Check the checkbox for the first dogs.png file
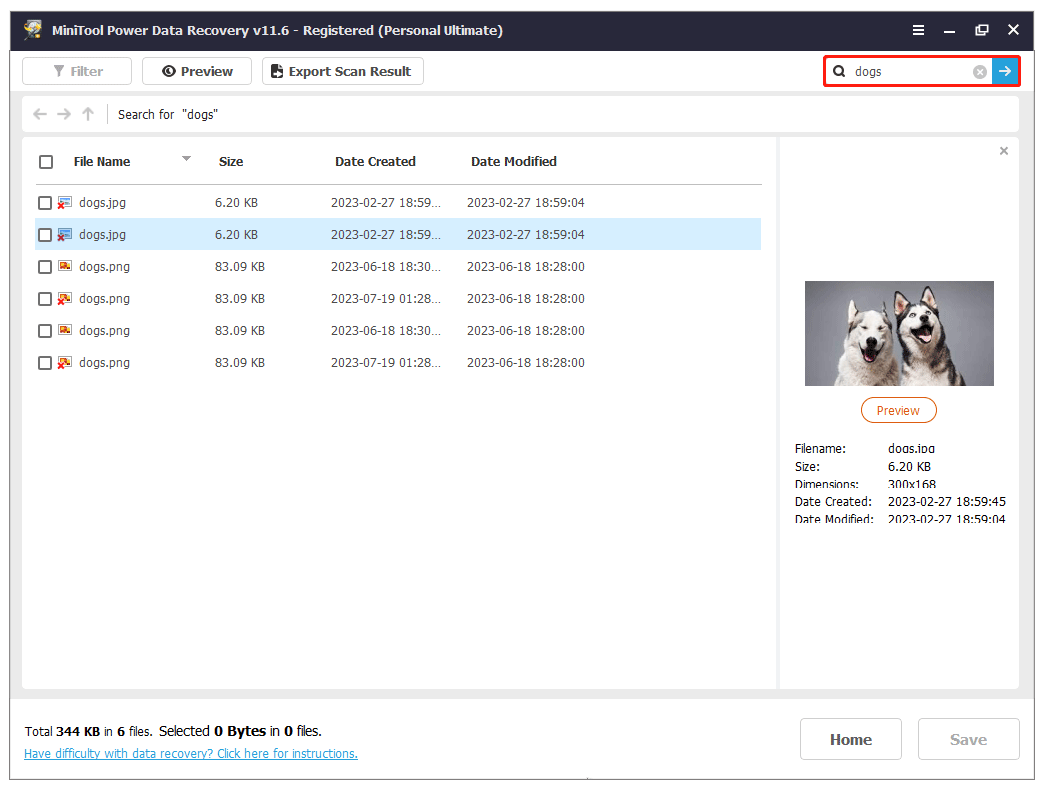The width and height of the screenshot is (1049, 791). click(x=45, y=266)
